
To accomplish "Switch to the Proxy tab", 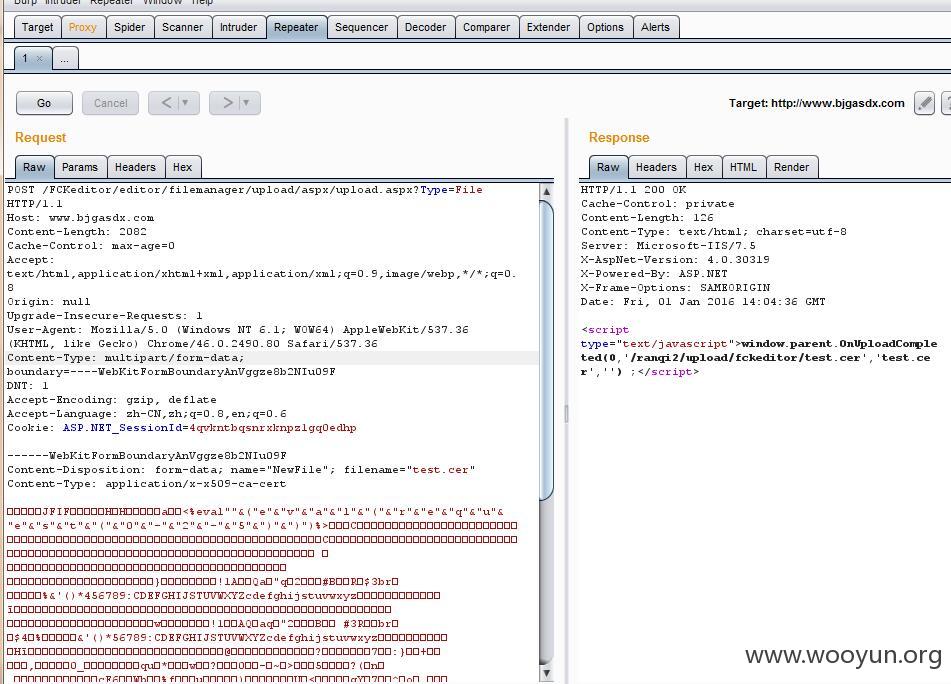I will tap(82, 27).
